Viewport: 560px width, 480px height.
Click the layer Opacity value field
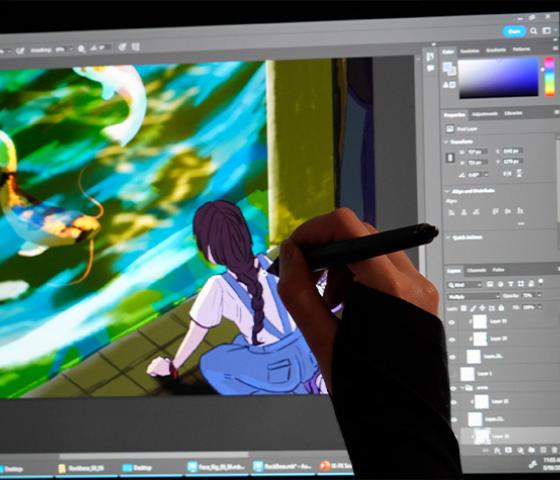(x=528, y=295)
